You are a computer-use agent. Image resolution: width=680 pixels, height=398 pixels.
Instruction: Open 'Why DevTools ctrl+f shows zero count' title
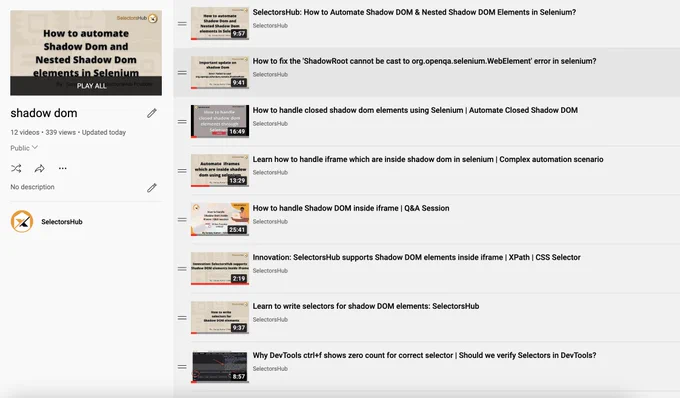[x=424, y=355]
